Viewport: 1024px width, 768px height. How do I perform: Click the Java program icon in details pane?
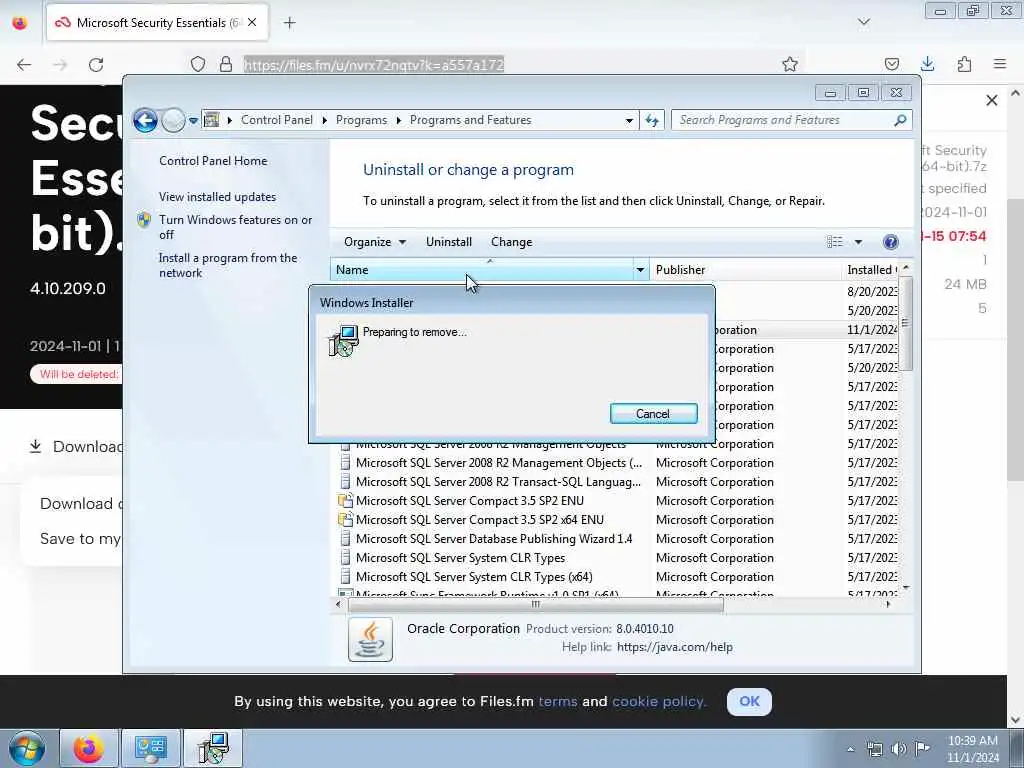click(370, 639)
